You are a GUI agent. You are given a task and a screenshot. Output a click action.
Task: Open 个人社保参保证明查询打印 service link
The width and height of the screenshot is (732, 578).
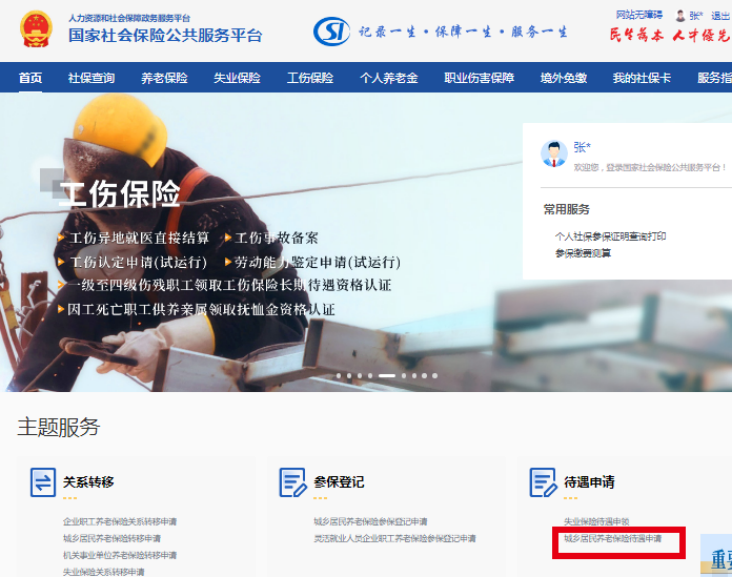point(610,237)
